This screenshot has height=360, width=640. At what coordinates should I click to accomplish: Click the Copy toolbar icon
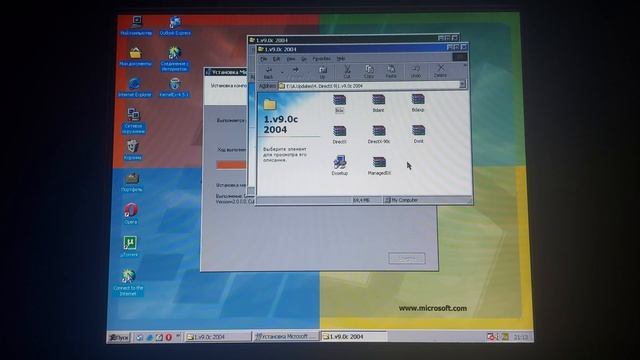pos(369,71)
